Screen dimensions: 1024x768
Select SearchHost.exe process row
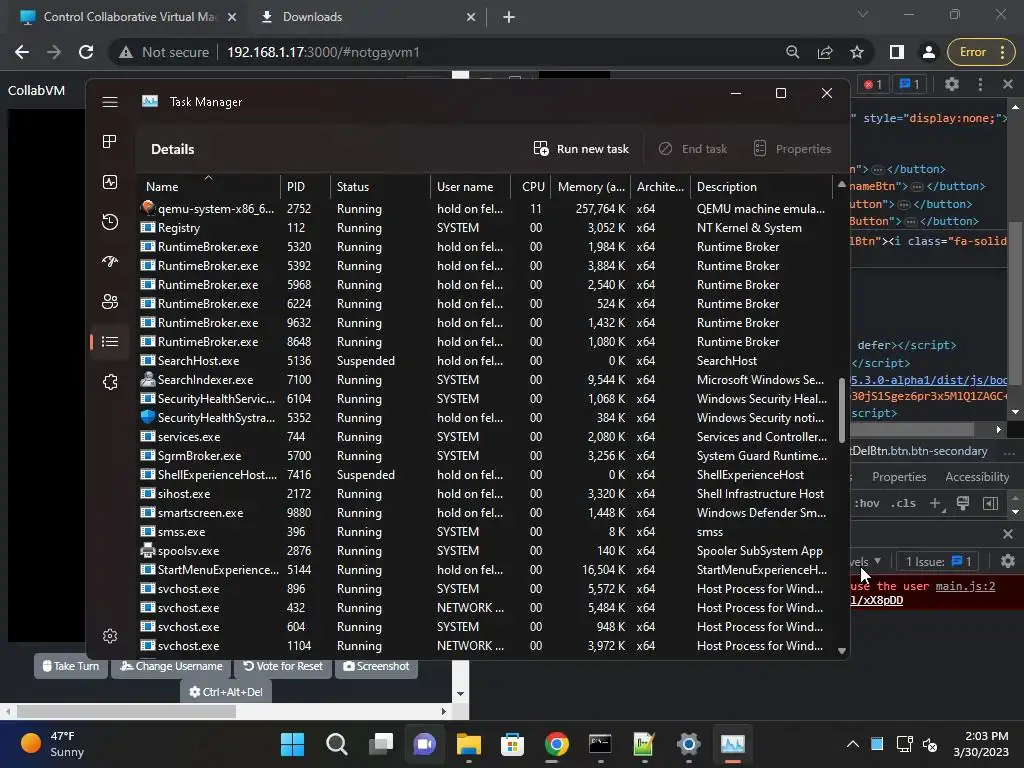click(486, 360)
